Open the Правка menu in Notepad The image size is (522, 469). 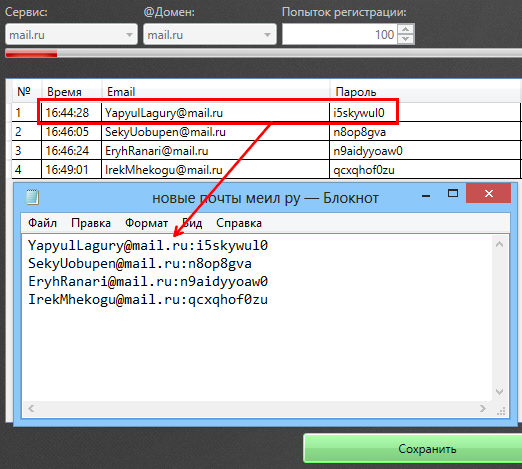[x=91, y=223]
